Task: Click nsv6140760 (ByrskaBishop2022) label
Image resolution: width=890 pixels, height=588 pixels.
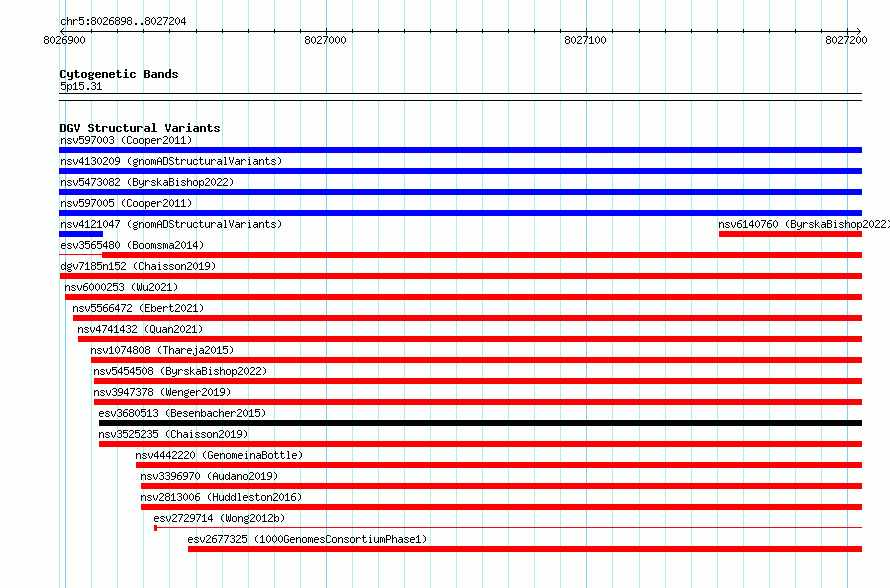Action: coord(804,224)
